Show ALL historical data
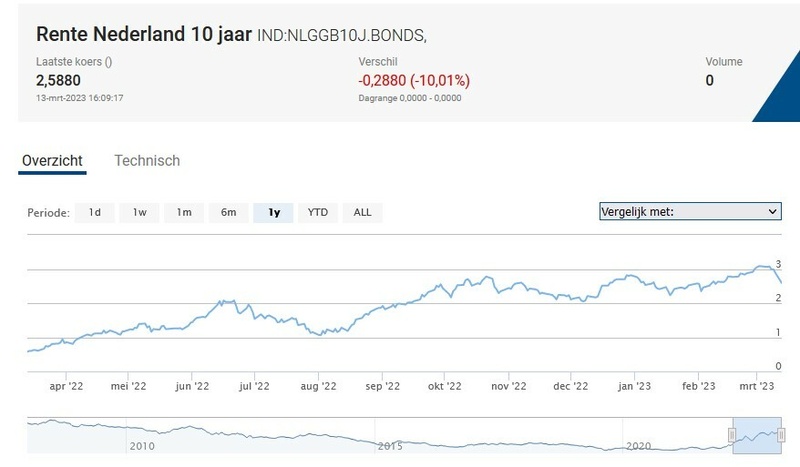 (x=362, y=212)
